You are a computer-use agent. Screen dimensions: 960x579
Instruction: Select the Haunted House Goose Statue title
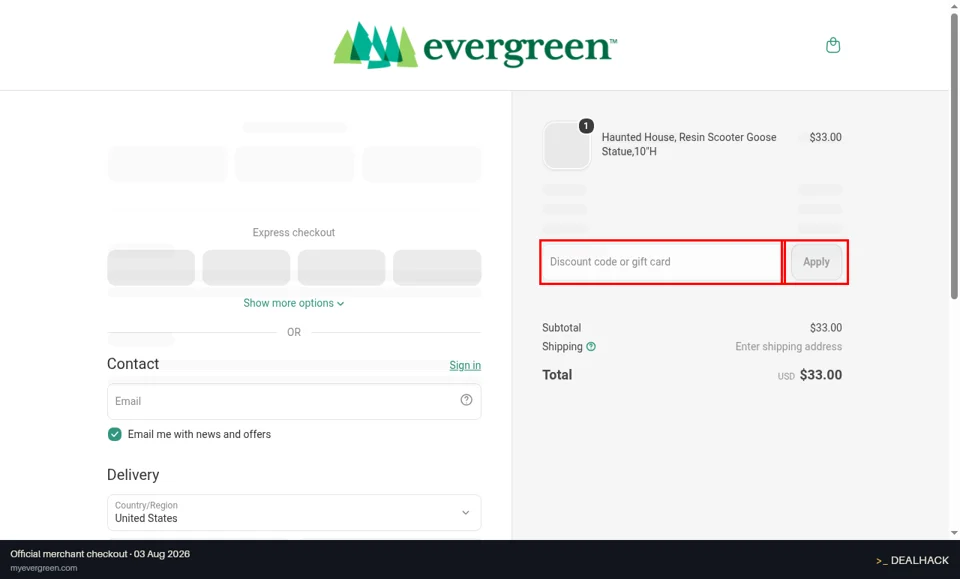689,144
